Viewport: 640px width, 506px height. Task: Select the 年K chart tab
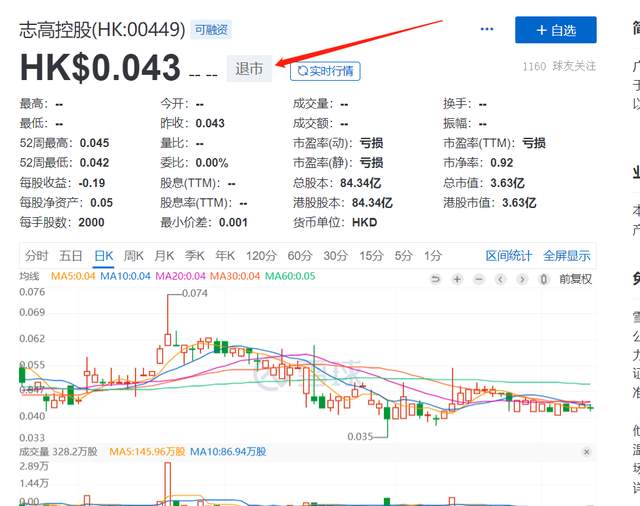coord(225,256)
